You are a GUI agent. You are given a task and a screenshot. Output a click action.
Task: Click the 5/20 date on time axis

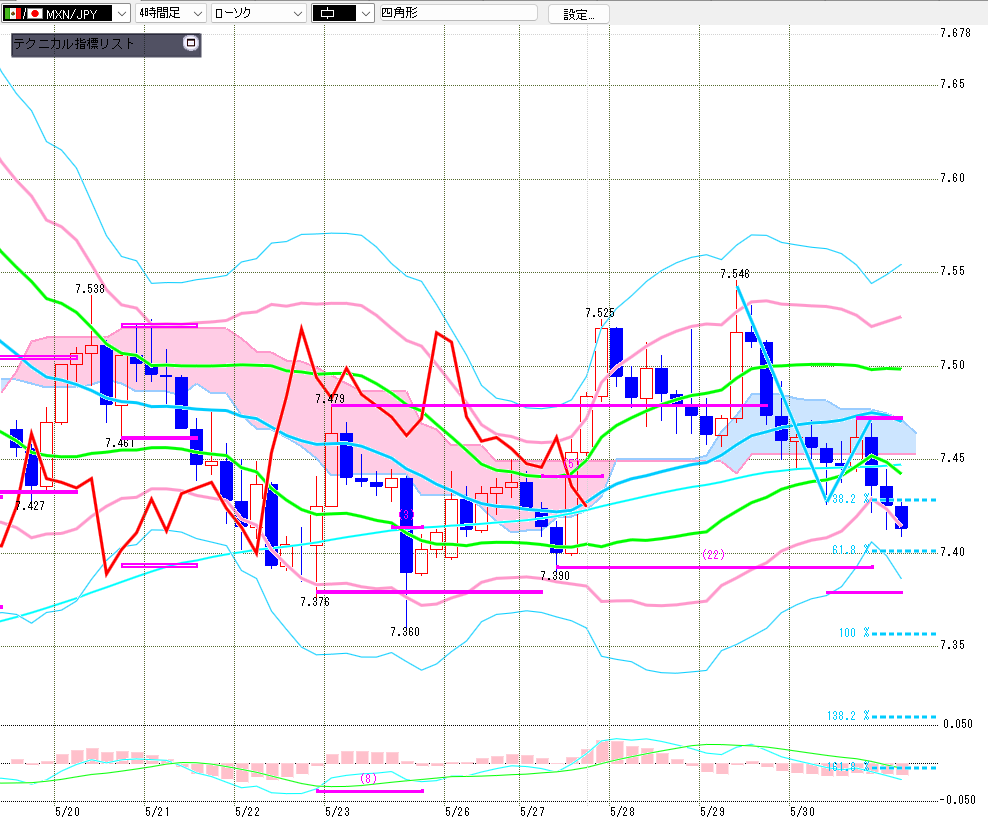click(x=67, y=812)
